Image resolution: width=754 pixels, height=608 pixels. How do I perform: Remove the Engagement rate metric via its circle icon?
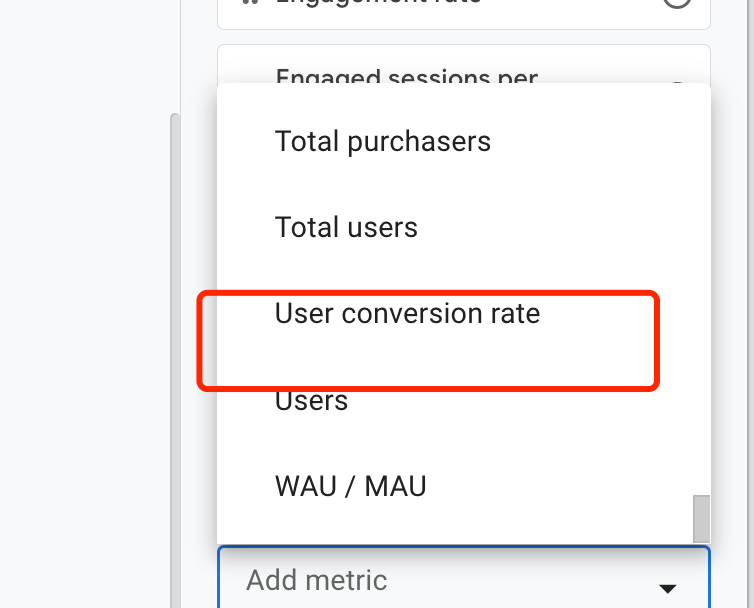click(677, 3)
